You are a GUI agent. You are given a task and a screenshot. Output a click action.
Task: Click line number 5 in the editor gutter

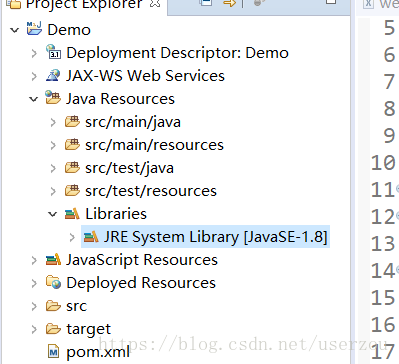click(389, 28)
